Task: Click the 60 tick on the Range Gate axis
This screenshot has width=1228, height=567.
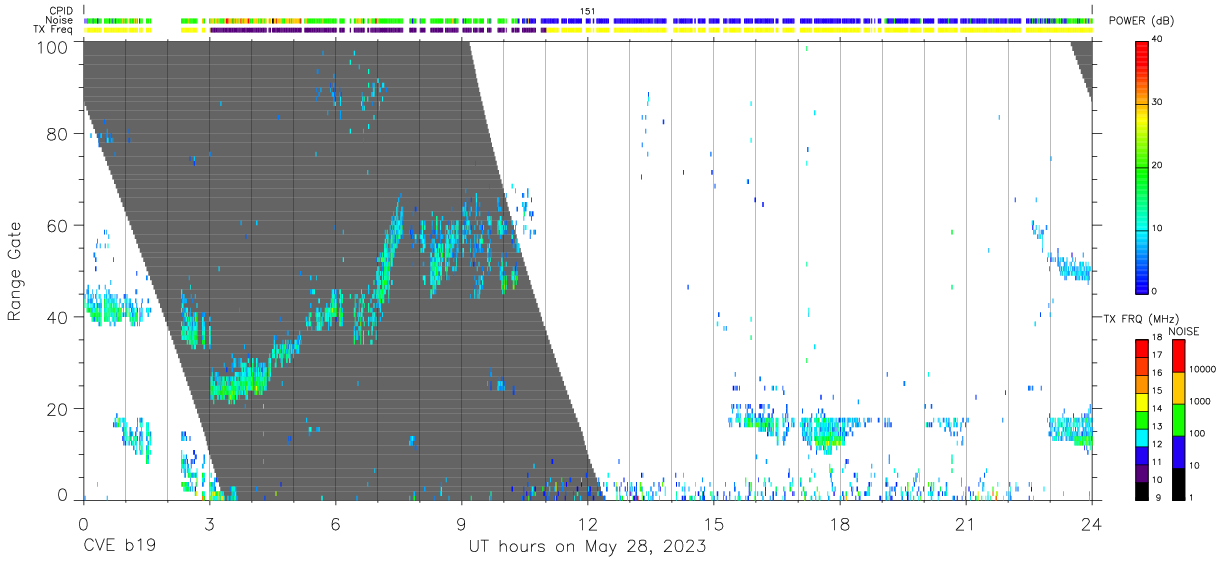Action: 58,225
